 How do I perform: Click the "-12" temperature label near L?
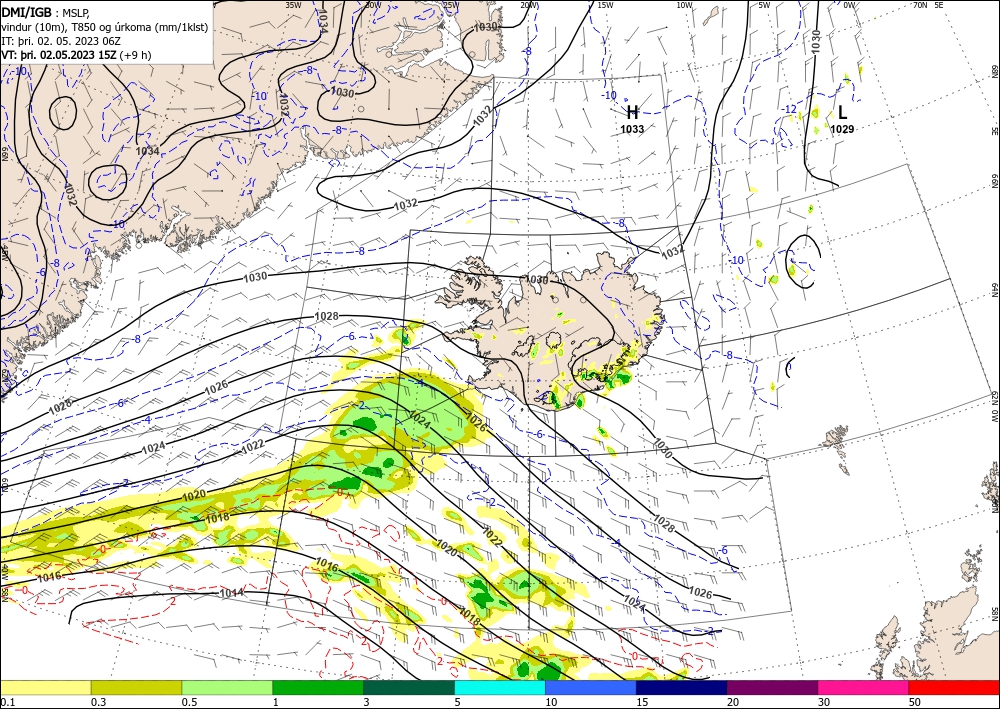pos(790,110)
